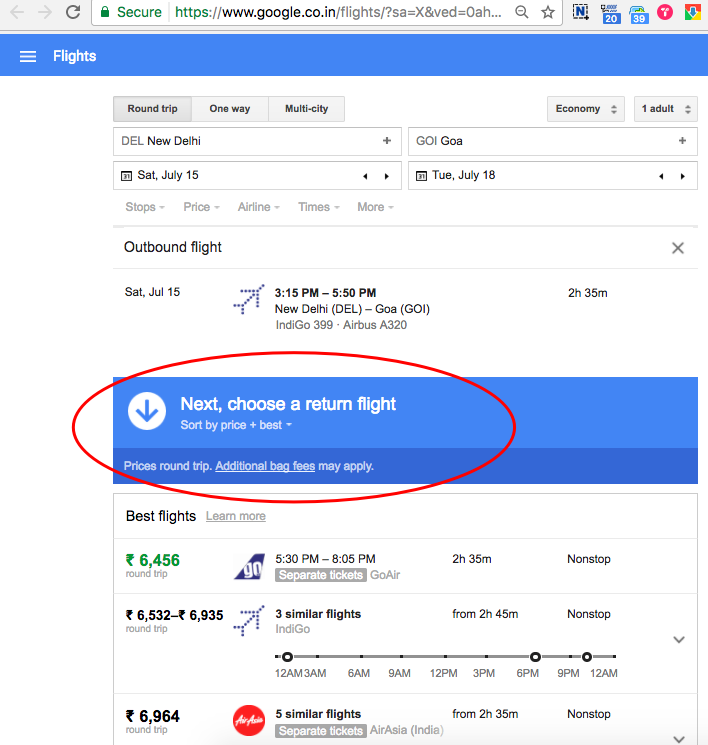Viewport: 708px width, 745px height.
Task: Select the Round trip option
Action: click(x=152, y=109)
